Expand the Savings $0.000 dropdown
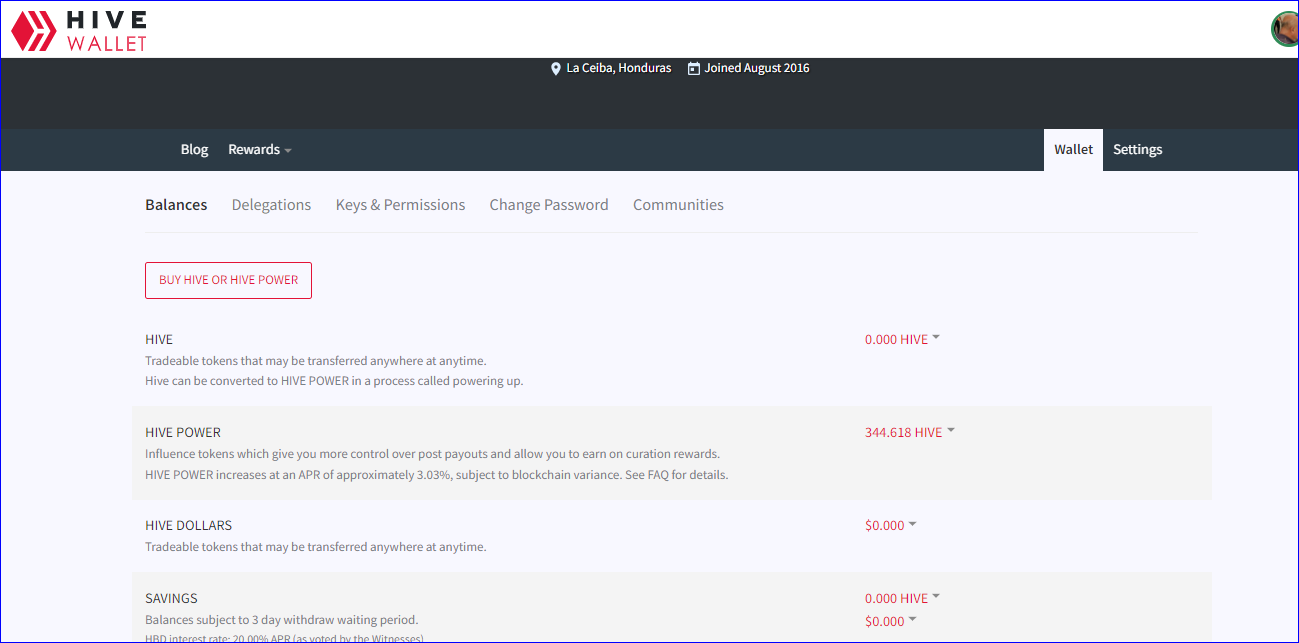1299x643 pixels. tap(891, 621)
